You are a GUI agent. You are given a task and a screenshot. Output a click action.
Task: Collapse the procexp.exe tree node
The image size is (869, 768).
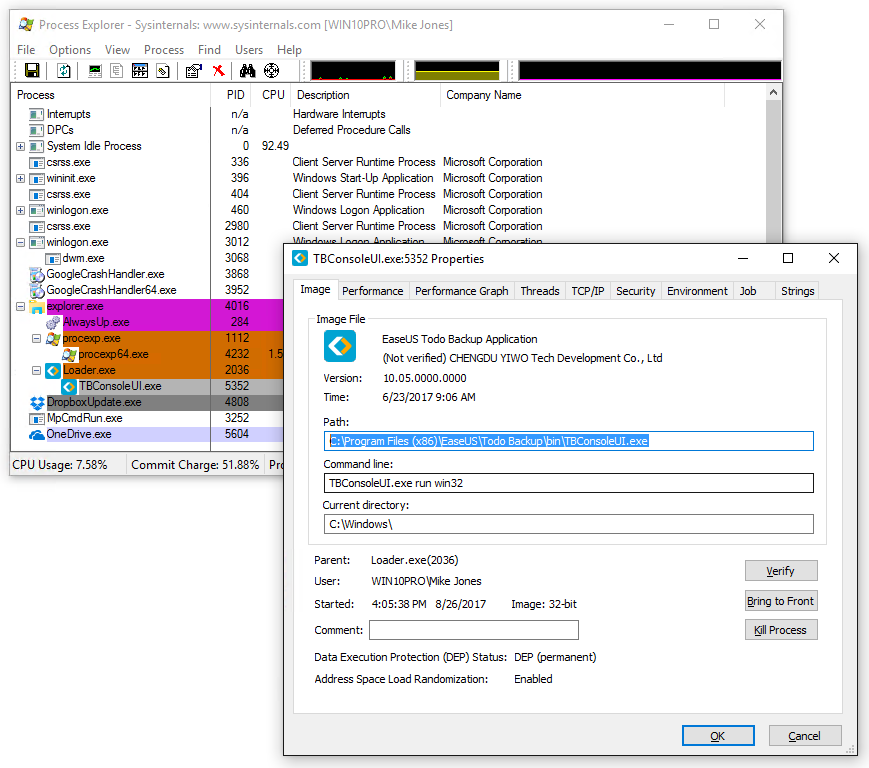[x=37, y=339]
